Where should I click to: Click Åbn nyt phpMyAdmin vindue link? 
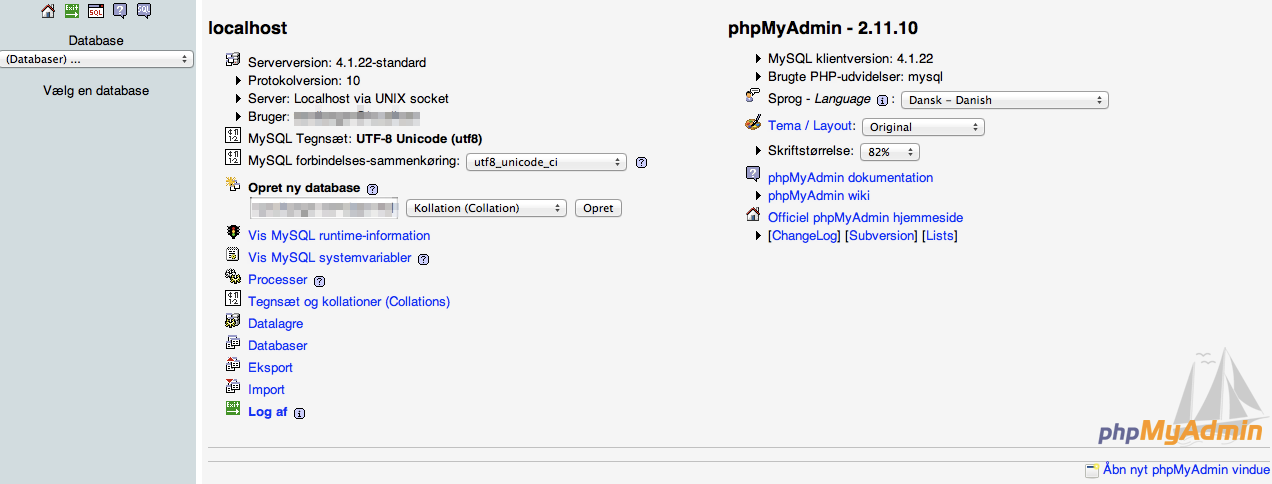point(1186,469)
